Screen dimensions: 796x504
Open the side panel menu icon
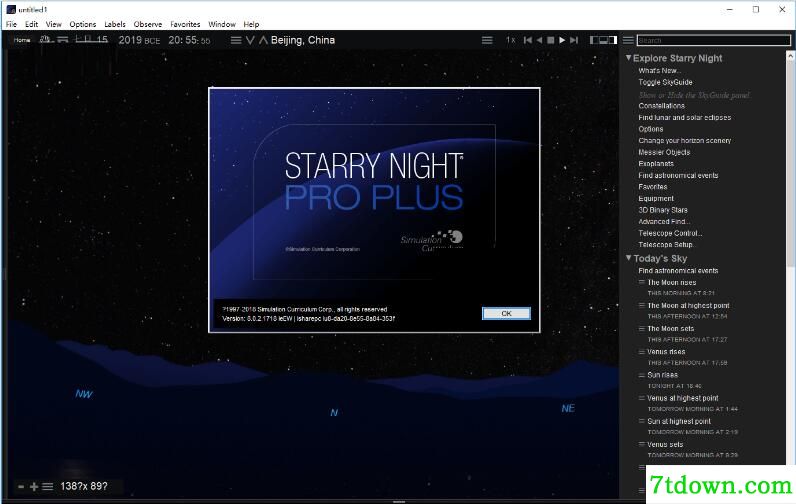click(628, 40)
